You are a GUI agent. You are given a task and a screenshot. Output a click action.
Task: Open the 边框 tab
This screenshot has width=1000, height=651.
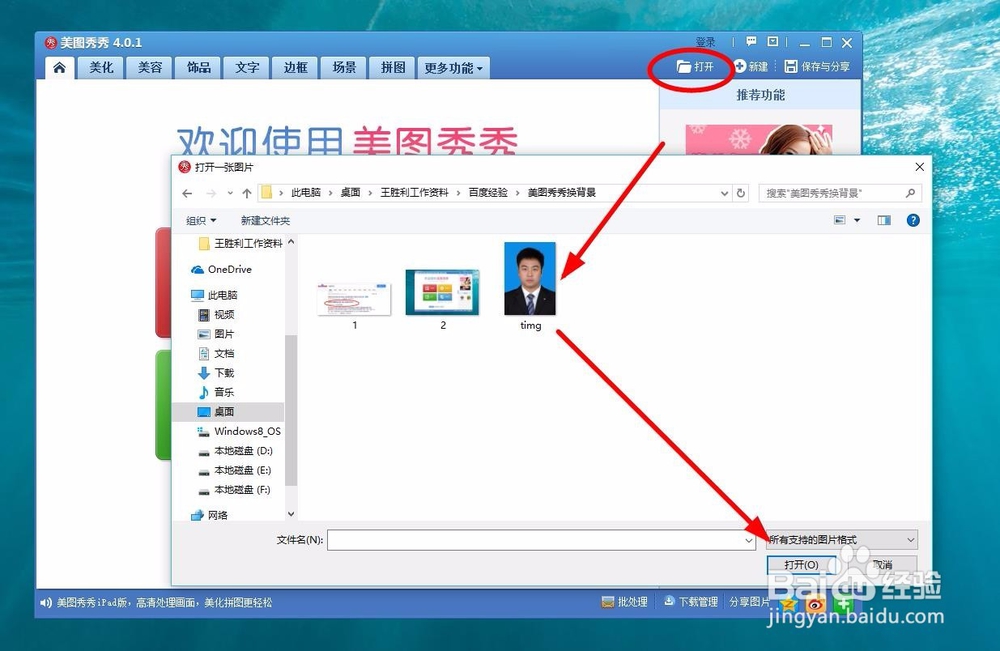click(x=295, y=67)
